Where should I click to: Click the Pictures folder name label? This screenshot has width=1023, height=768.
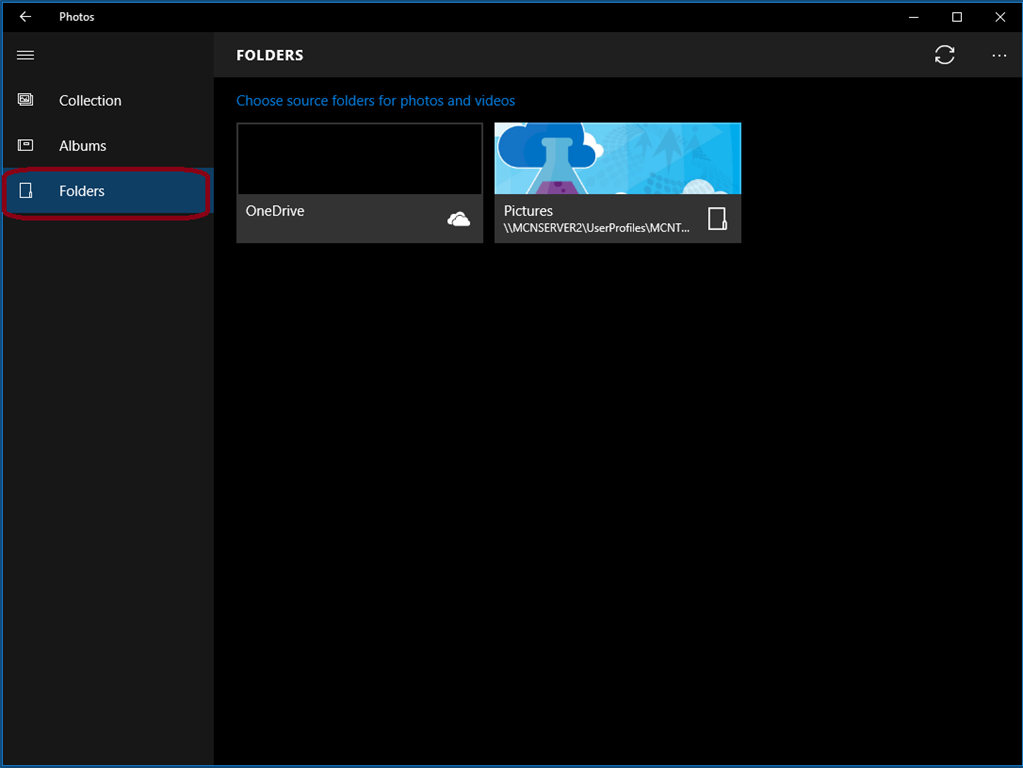[528, 211]
